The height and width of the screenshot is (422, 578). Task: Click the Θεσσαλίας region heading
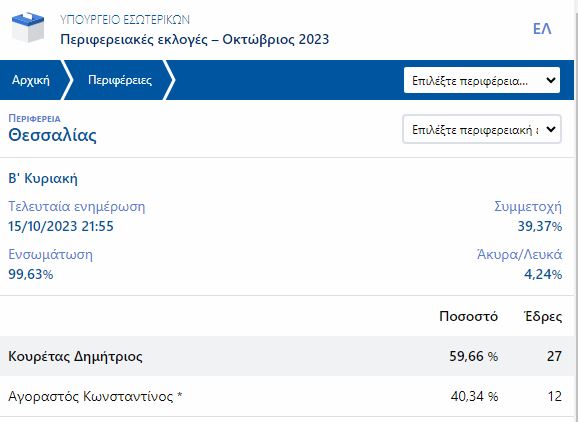pyautogui.click(x=52, y=135)
